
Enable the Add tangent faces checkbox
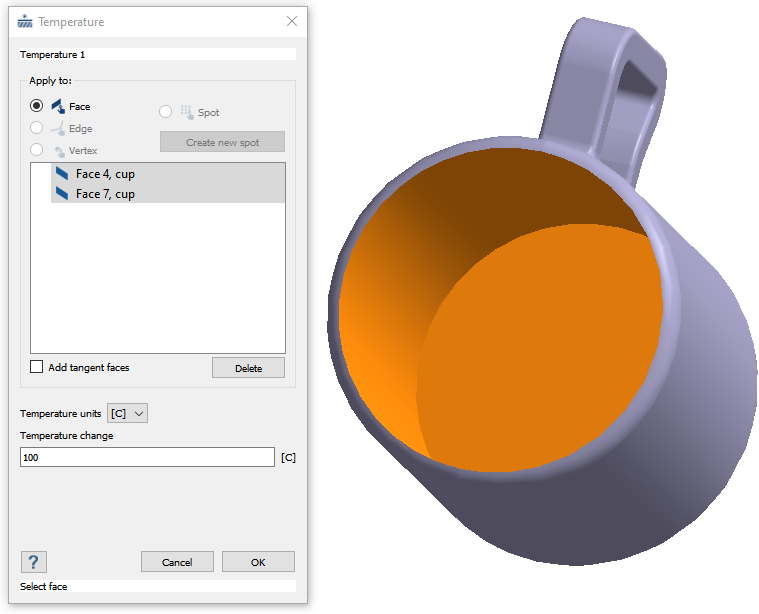coord(37,367)
